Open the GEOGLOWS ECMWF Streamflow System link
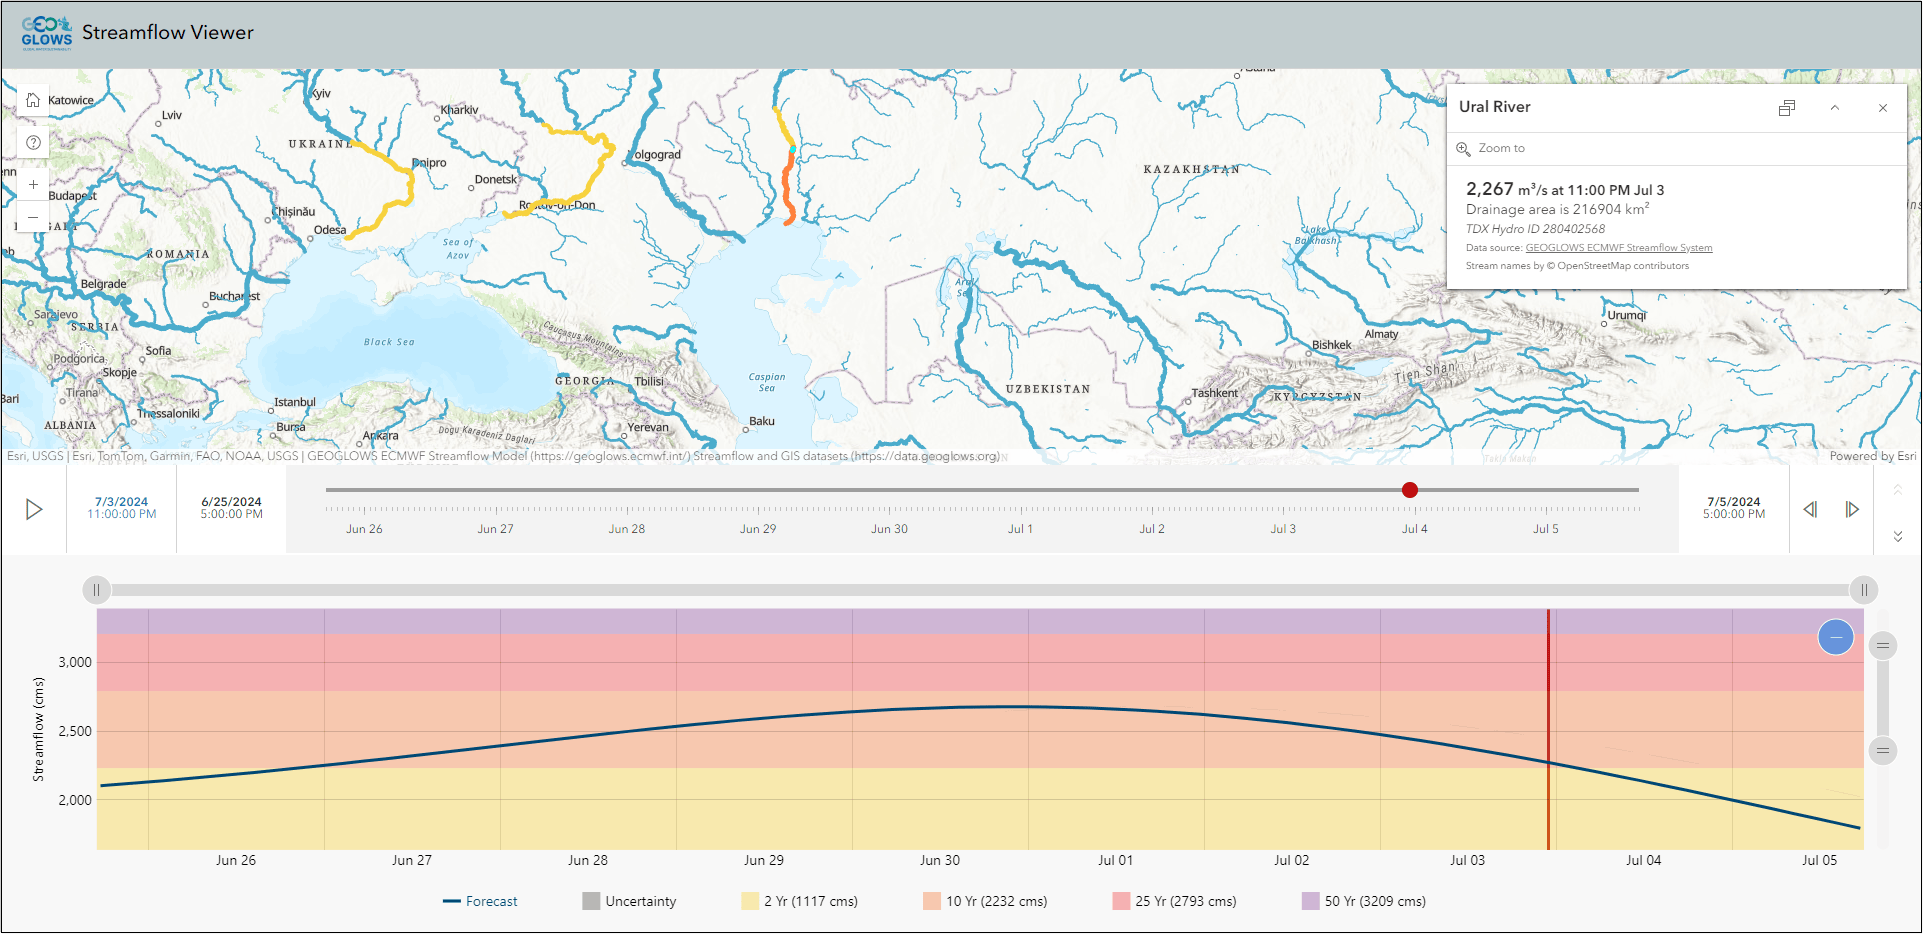The height and width of the screenshot is (938, 1927). 1618,247
